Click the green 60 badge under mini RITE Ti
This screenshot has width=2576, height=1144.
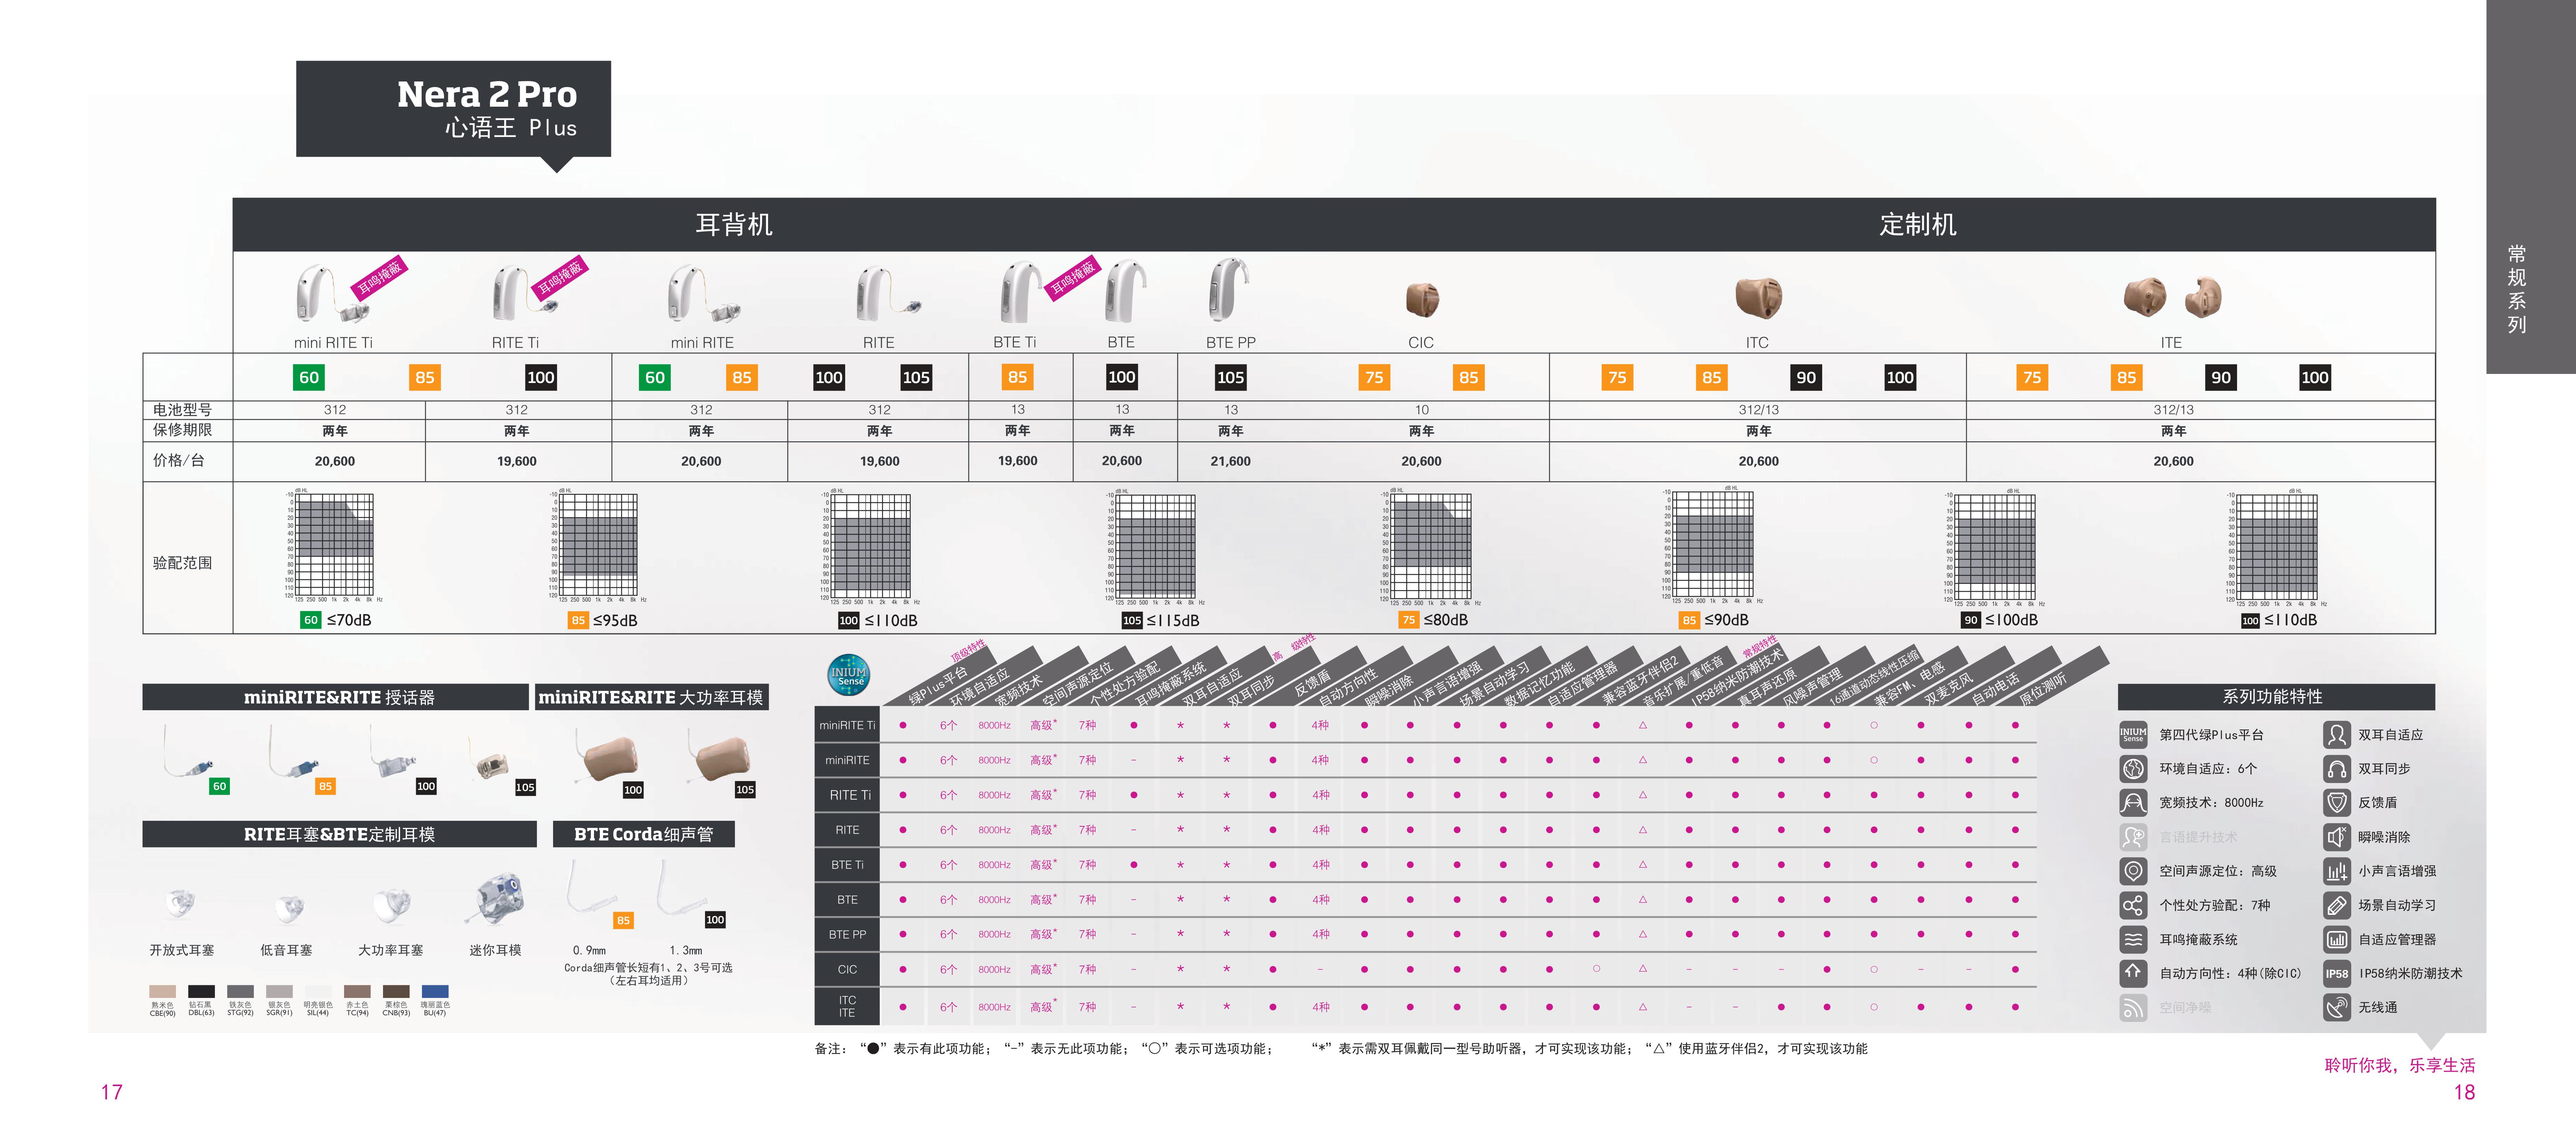pyautogui.click(x=309, y=377)
